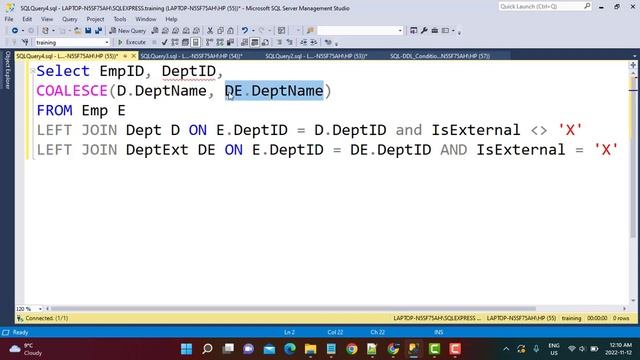Viewport: 640px width, 360px height.
Task: Click the Find in Files icon
Action: (x=310, y=31)
